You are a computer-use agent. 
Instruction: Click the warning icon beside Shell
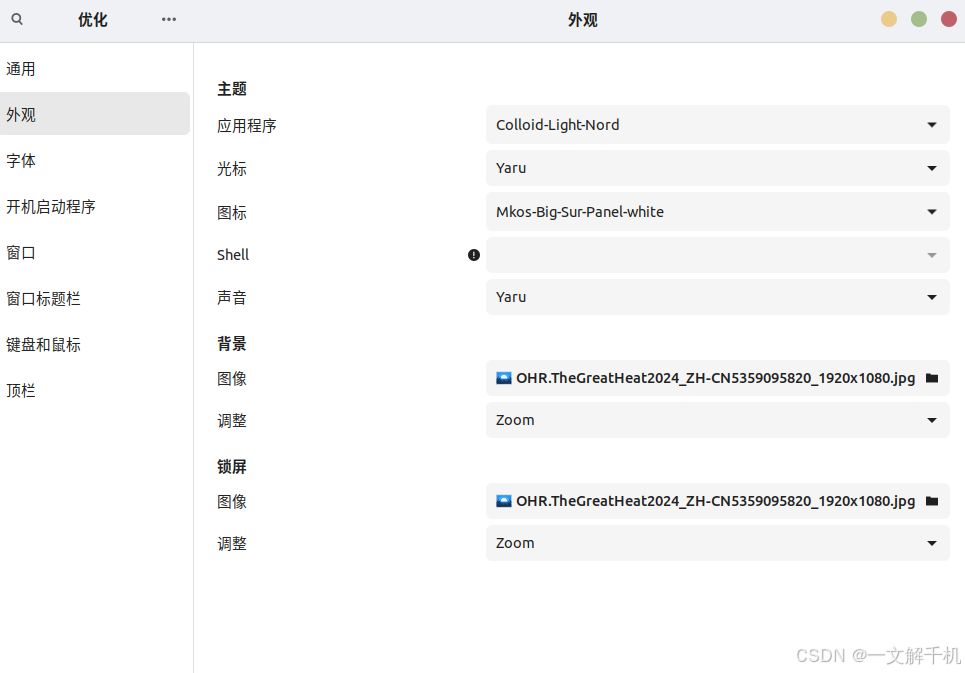point(474,255)
